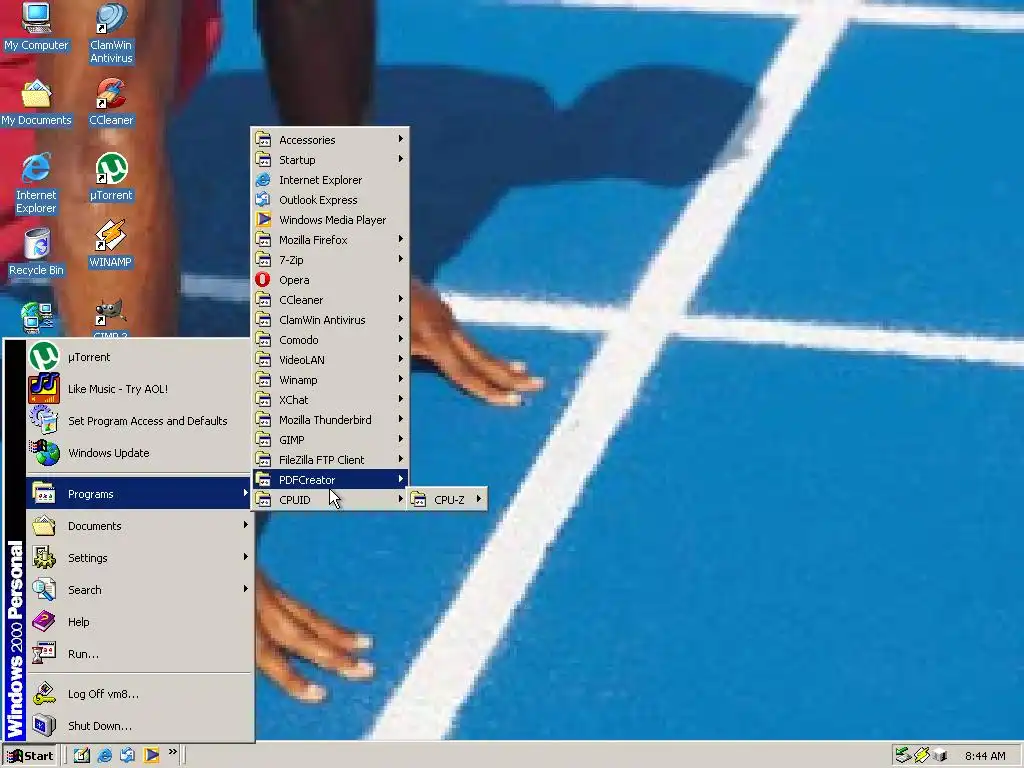Expand the Settings submenu arrow
1024x768 pixels.
[x=246, y=556]
